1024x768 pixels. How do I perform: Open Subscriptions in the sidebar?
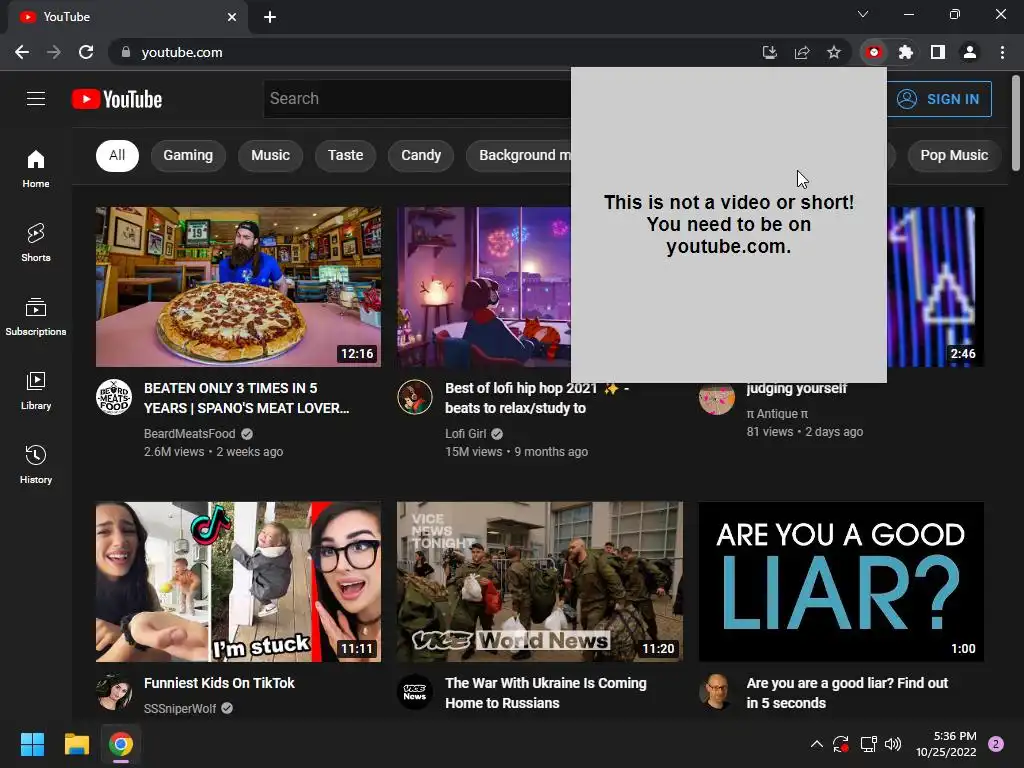(x=36, y=317)
